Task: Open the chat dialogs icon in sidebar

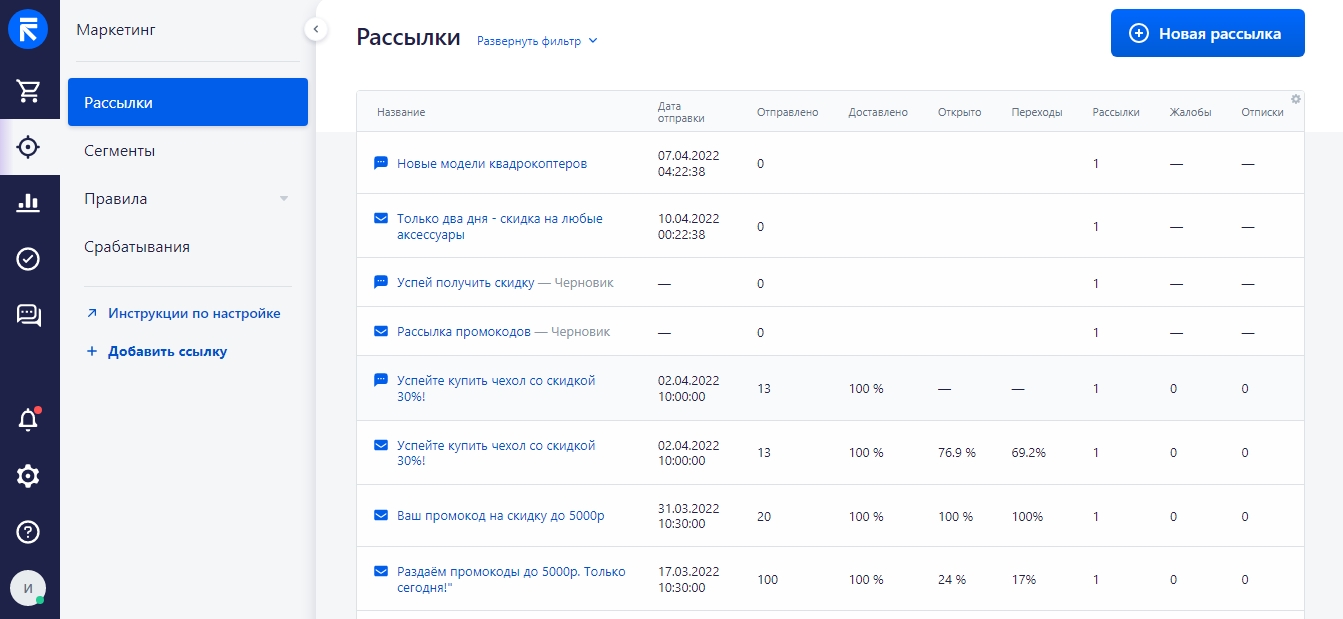Action: pyautogui.click(x=29, y=316)
